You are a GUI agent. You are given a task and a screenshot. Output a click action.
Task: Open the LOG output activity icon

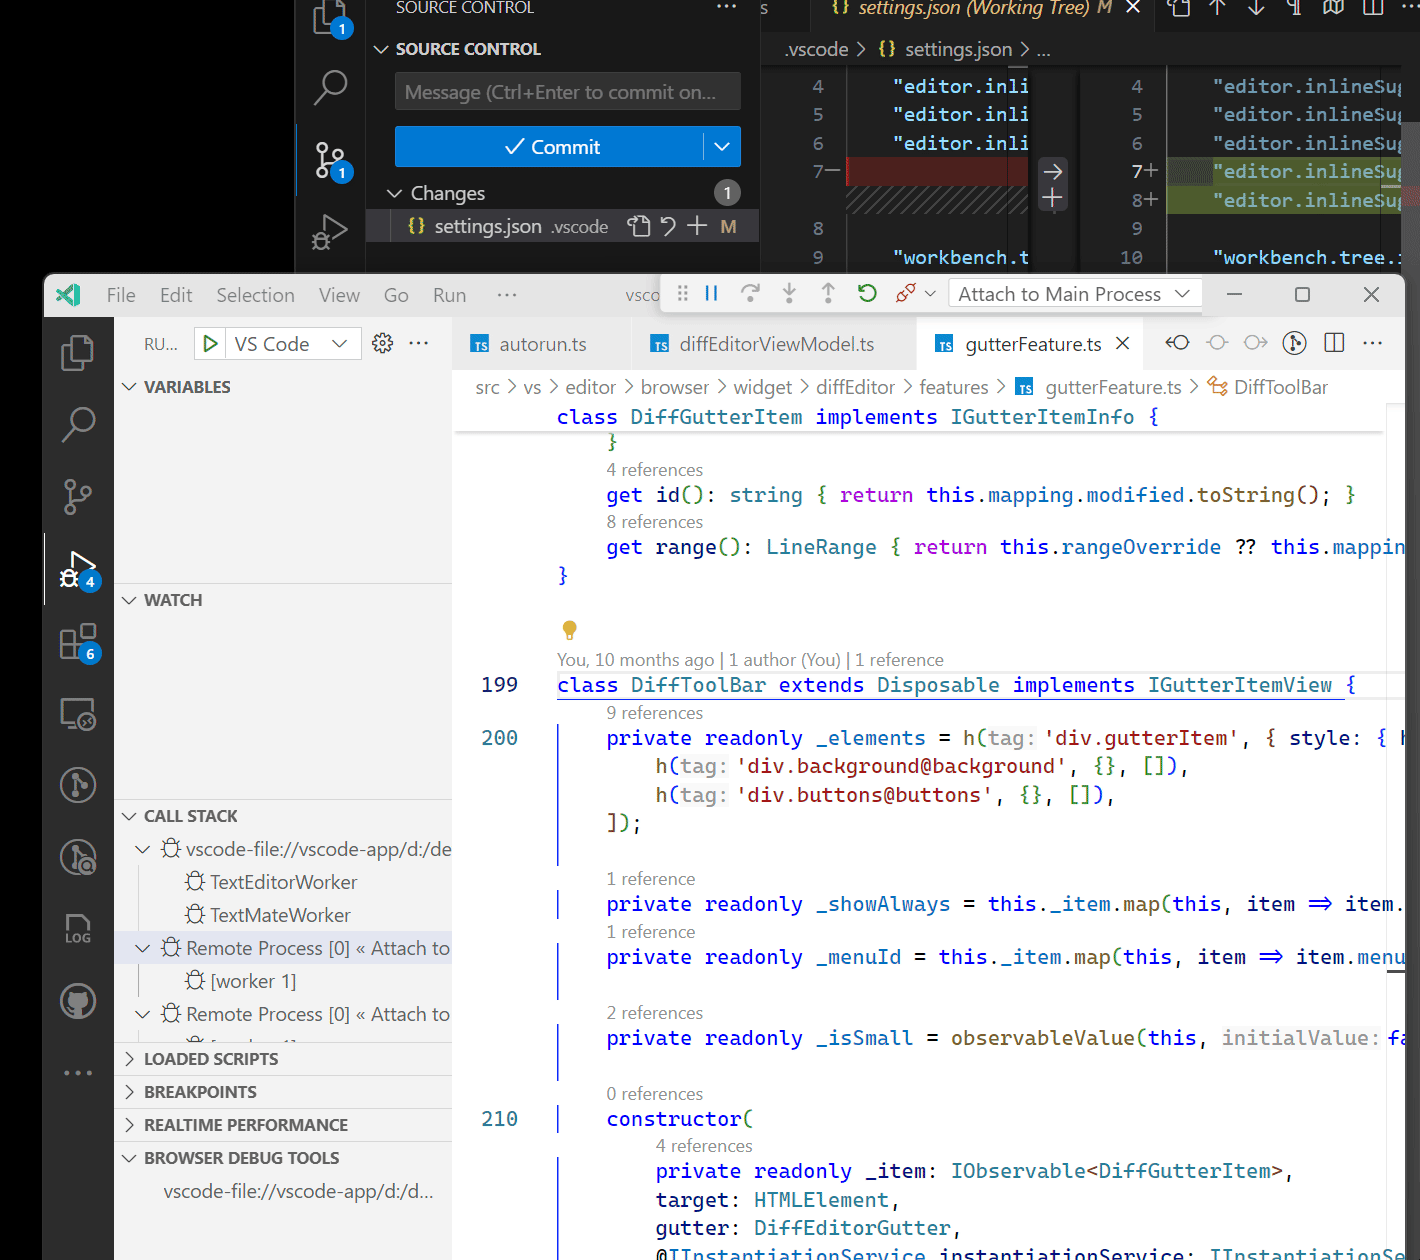coord(78,928)
